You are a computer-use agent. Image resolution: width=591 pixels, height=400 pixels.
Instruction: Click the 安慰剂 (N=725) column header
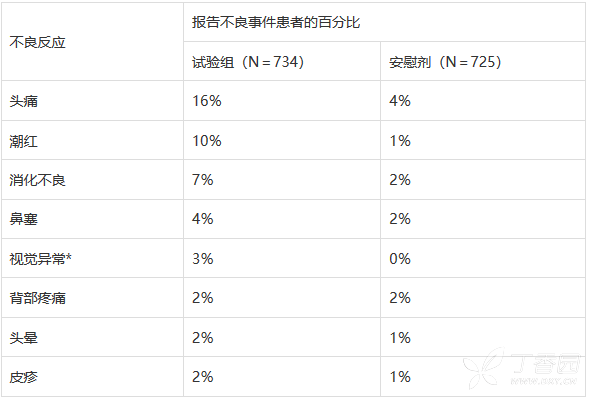(x=445, y=62)
